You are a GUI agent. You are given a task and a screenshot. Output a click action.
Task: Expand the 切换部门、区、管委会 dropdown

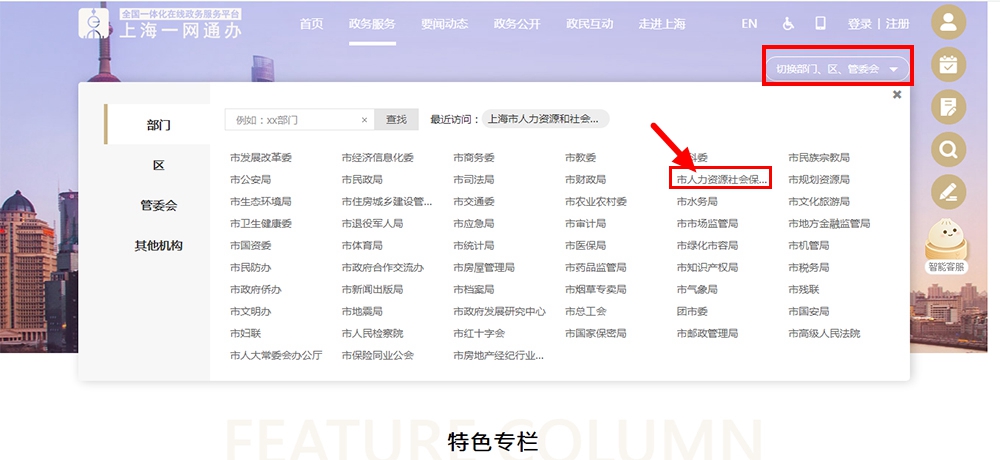837,69
